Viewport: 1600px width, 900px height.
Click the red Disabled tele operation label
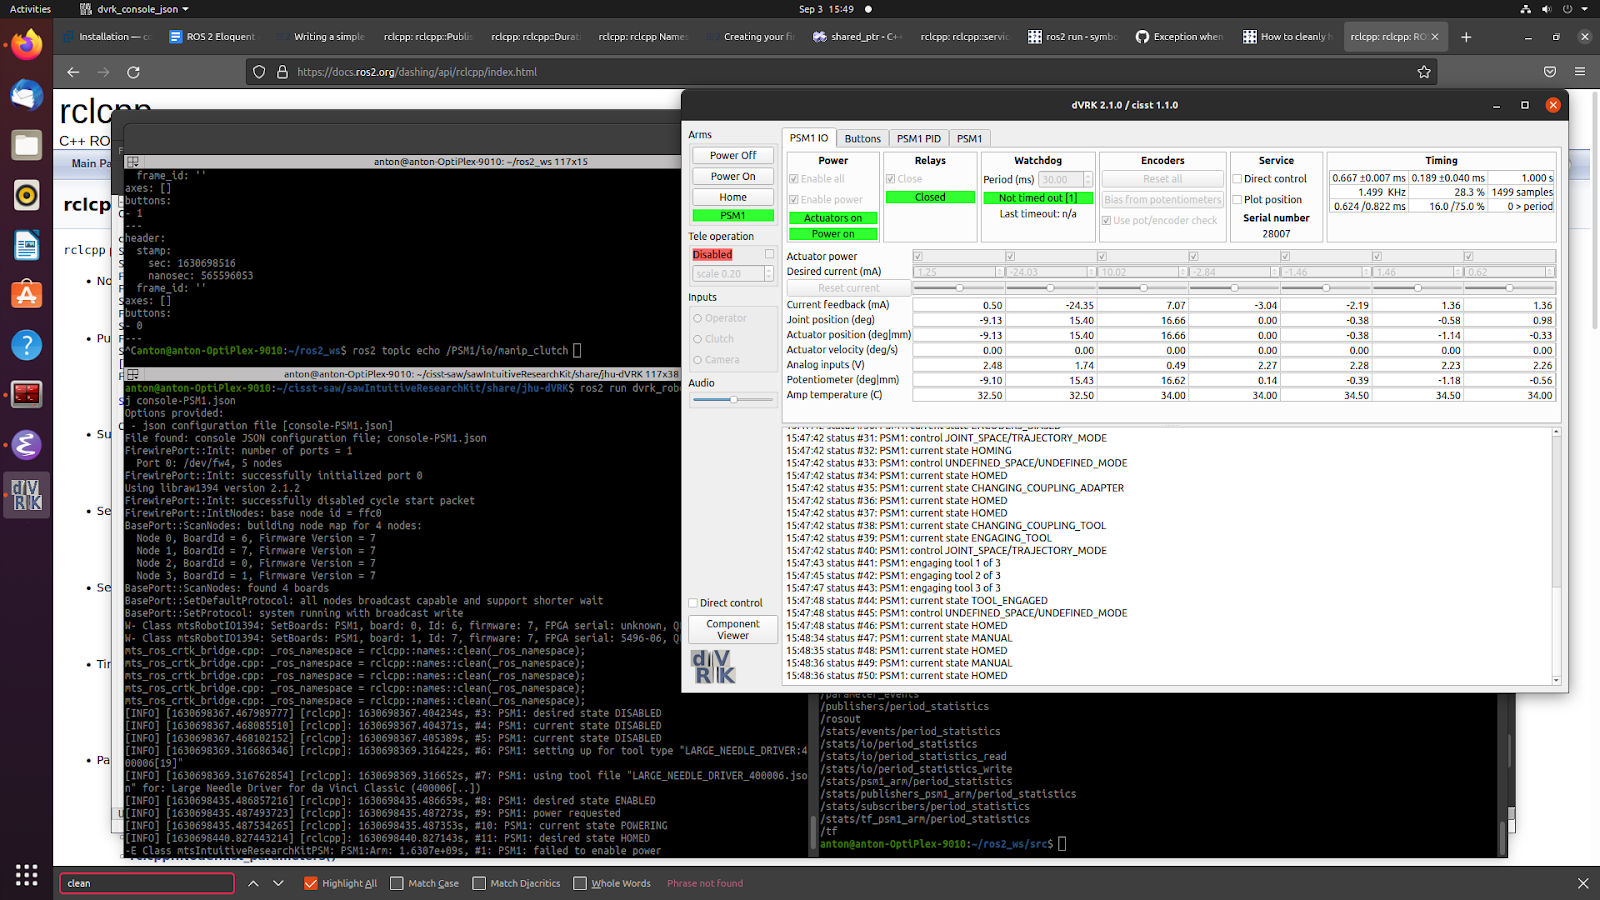[x=712, y=255]
